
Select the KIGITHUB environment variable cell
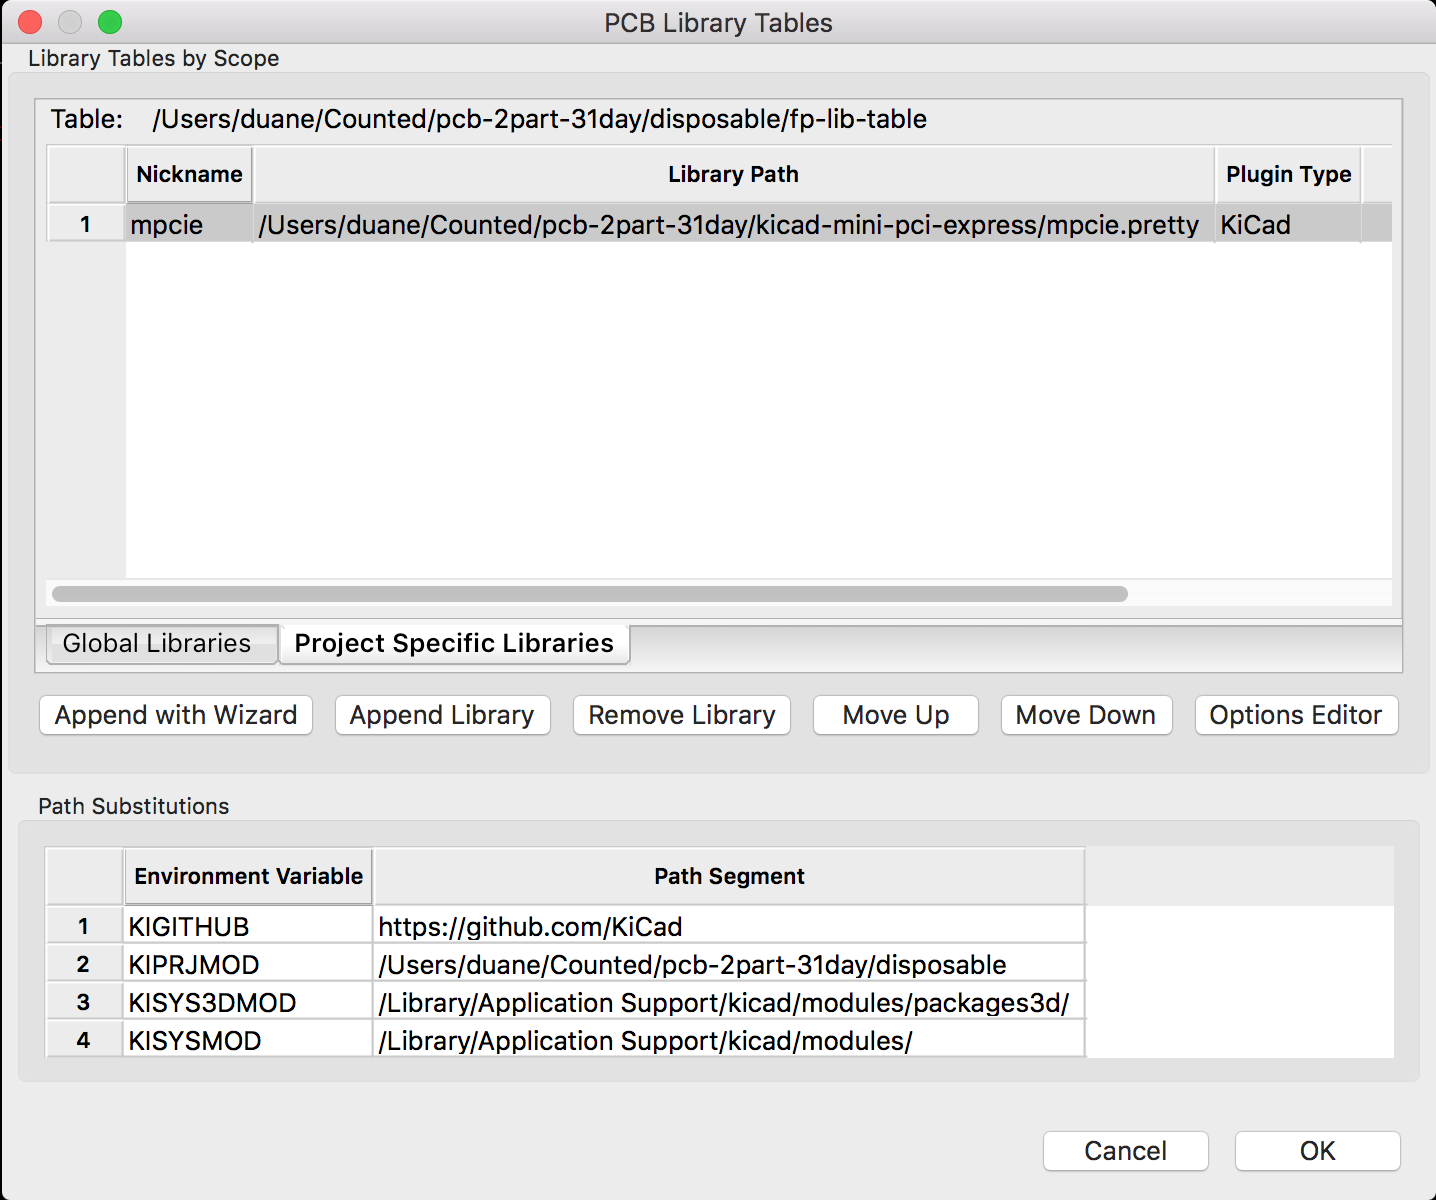[x=247, y=927]
